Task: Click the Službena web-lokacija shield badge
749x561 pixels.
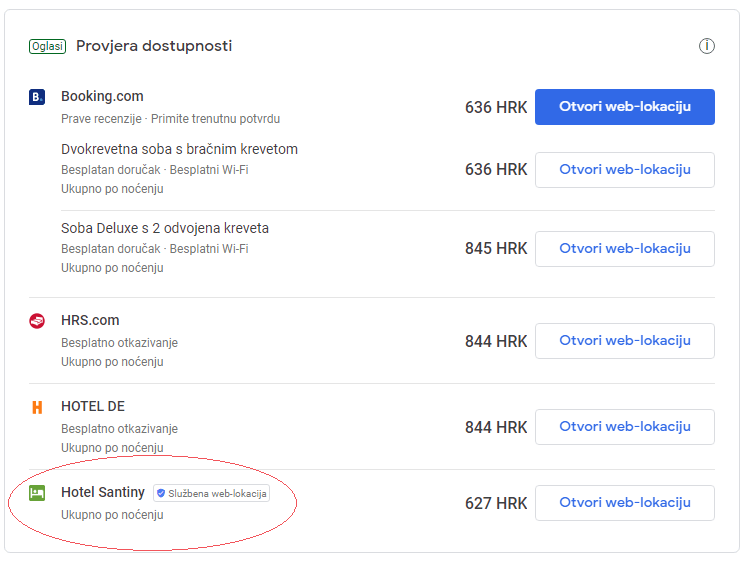Action: [211, 493]
